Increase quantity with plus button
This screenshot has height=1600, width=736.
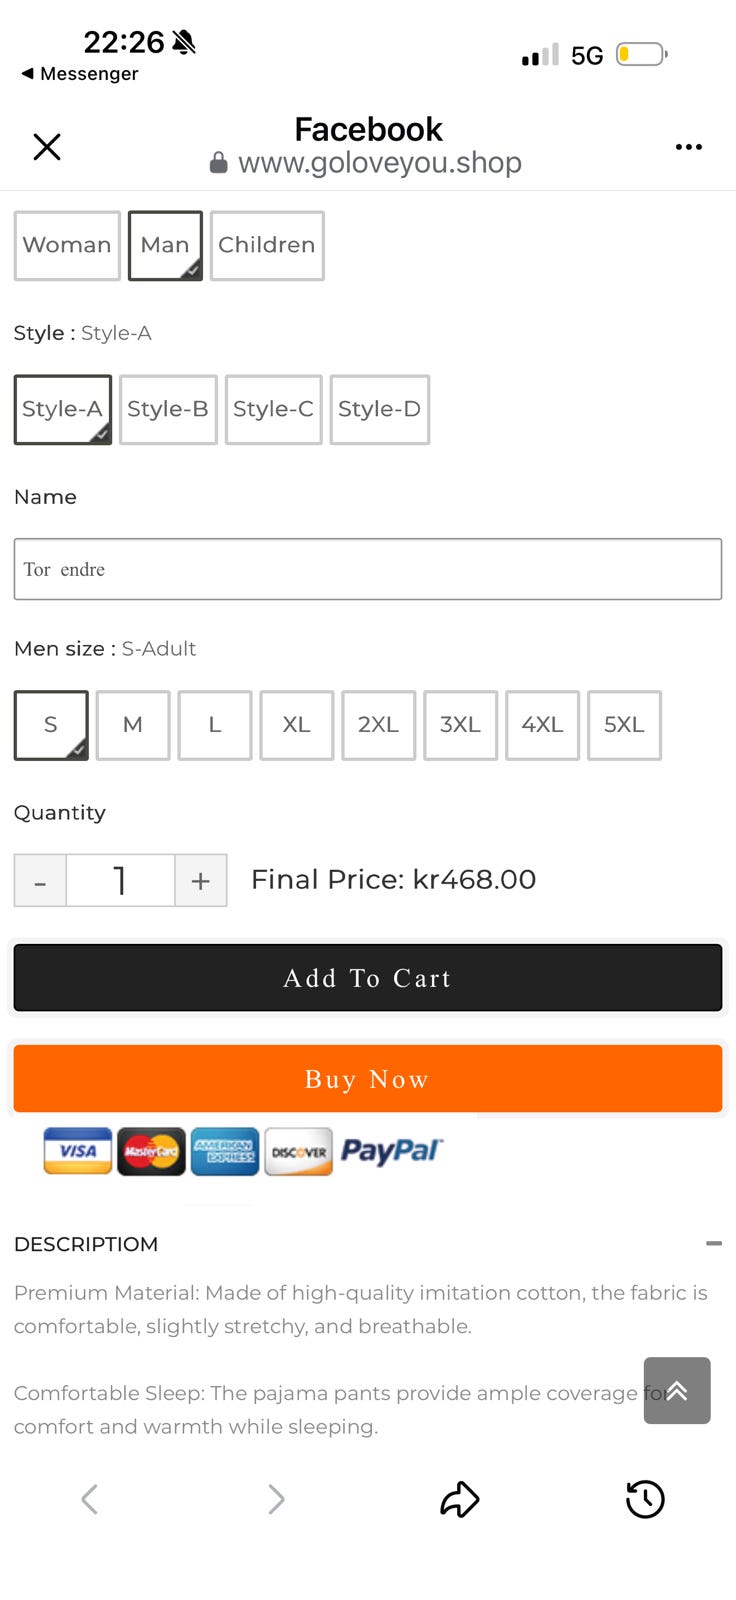point(201,880)
